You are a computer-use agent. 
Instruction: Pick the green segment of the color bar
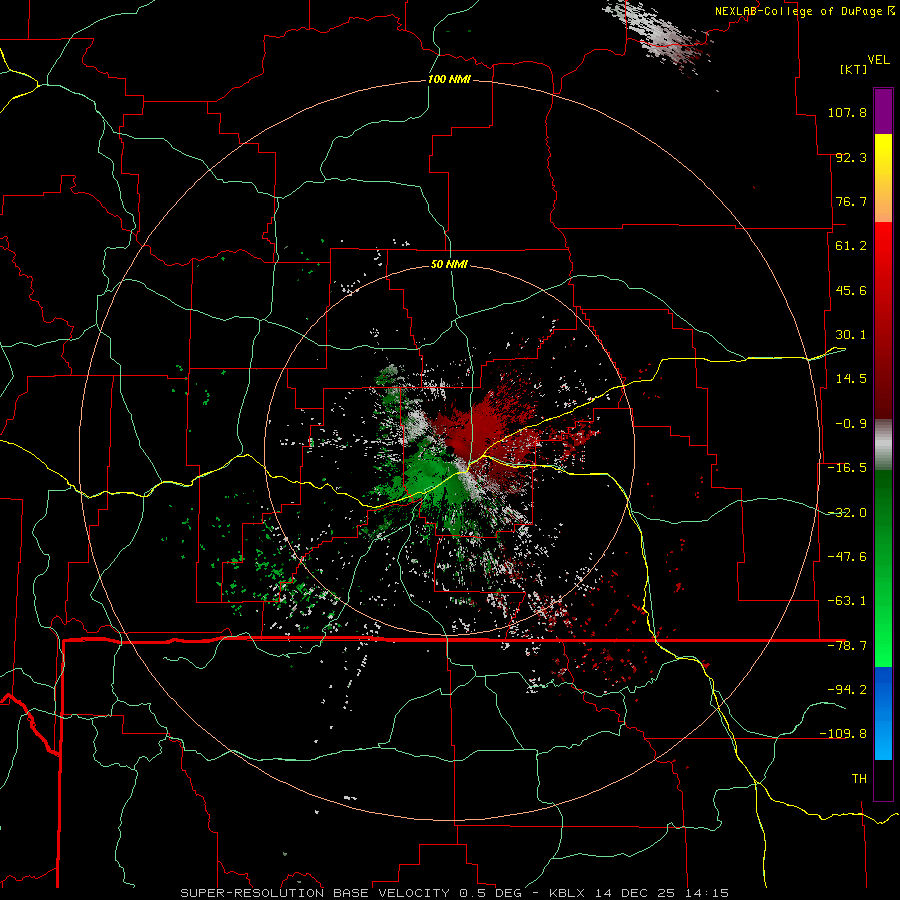pyautogui.click(x=883, y=568)
